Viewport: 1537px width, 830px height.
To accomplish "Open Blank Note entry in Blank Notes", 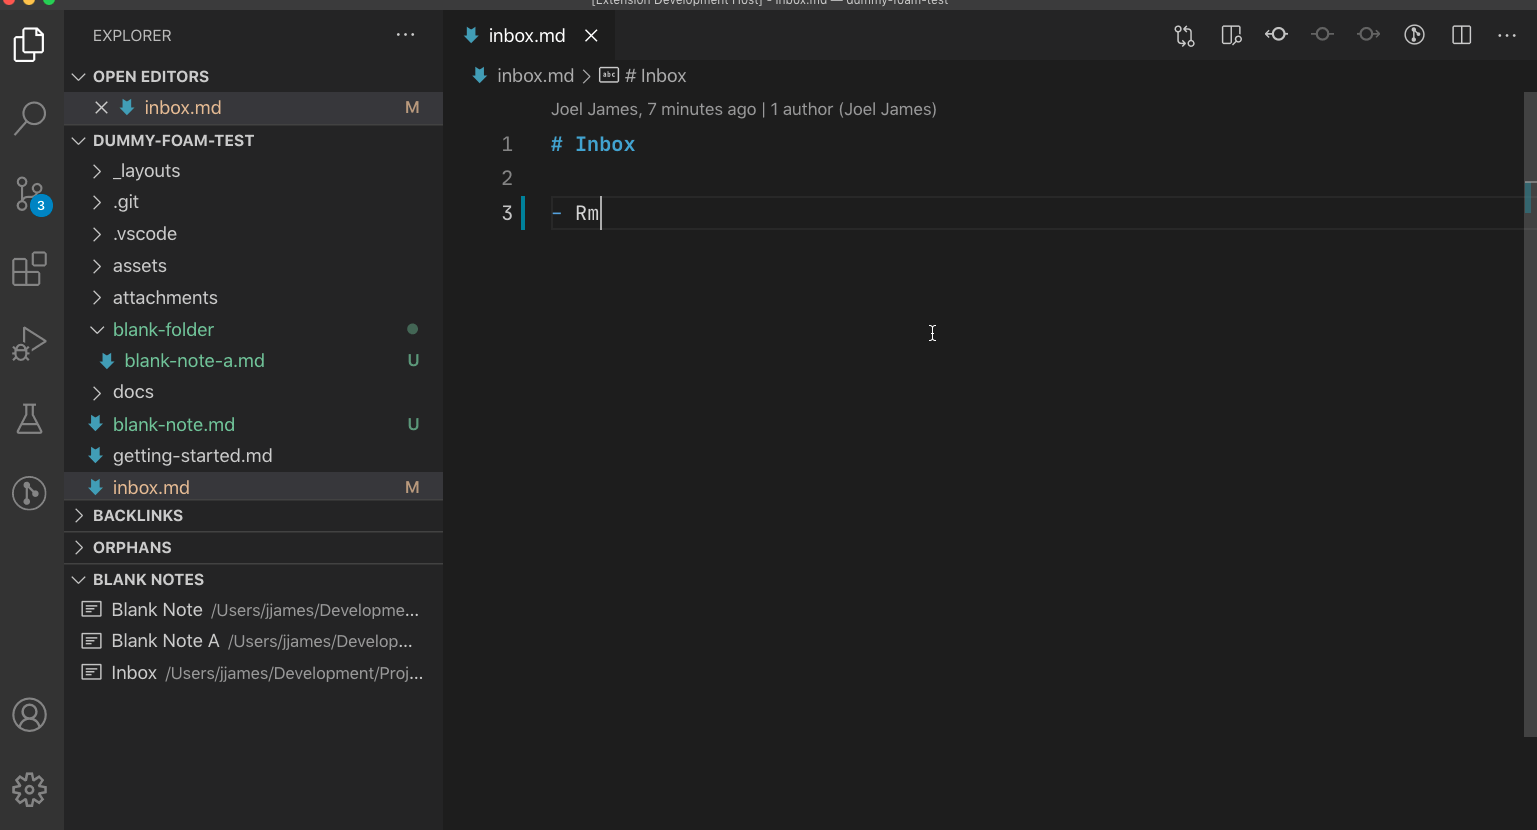I will pos(254,610).
